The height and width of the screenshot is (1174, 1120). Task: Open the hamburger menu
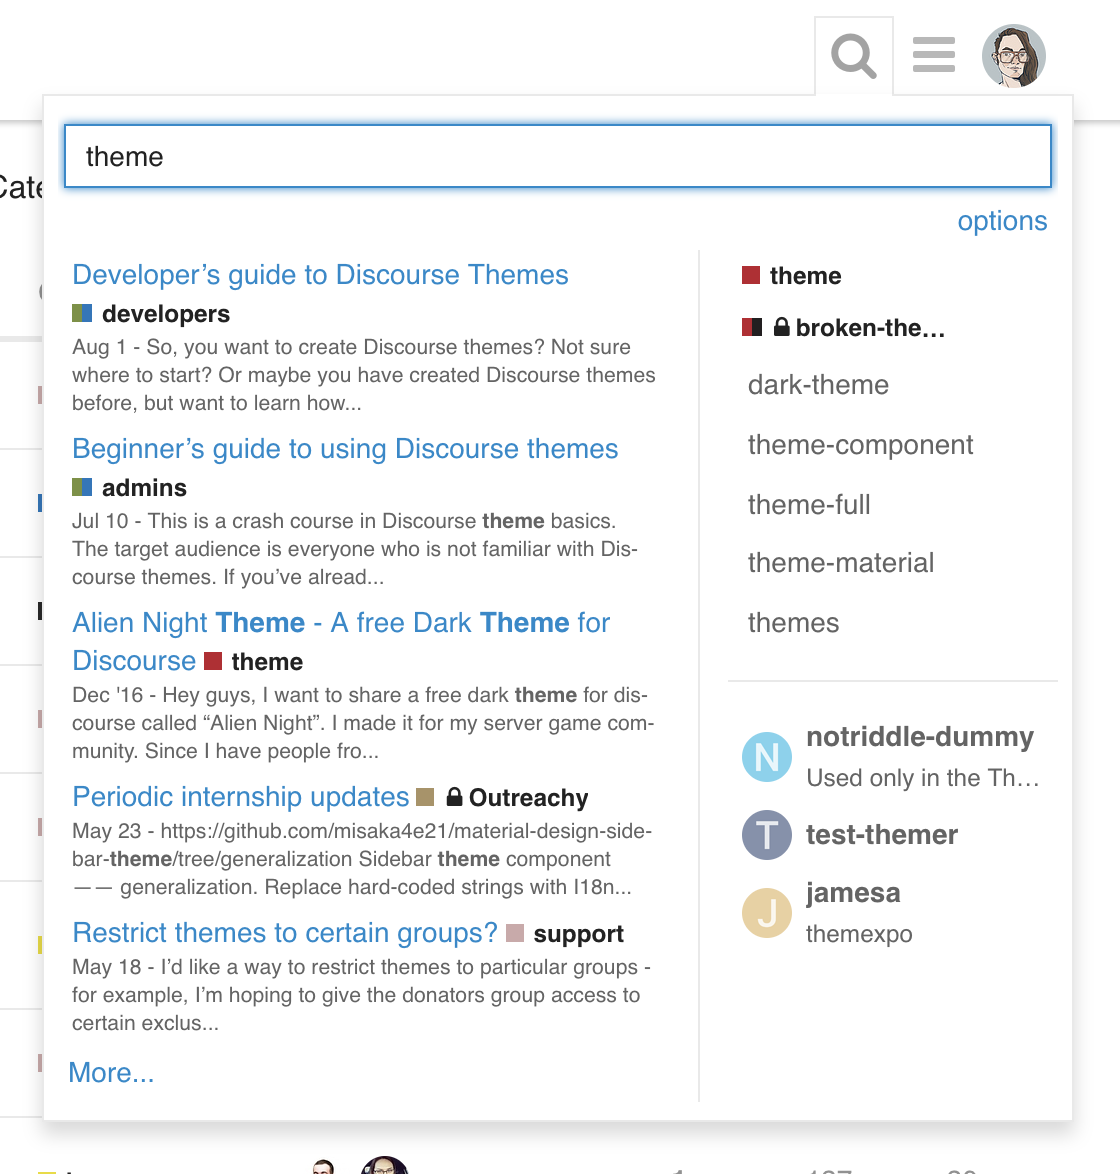933,55
